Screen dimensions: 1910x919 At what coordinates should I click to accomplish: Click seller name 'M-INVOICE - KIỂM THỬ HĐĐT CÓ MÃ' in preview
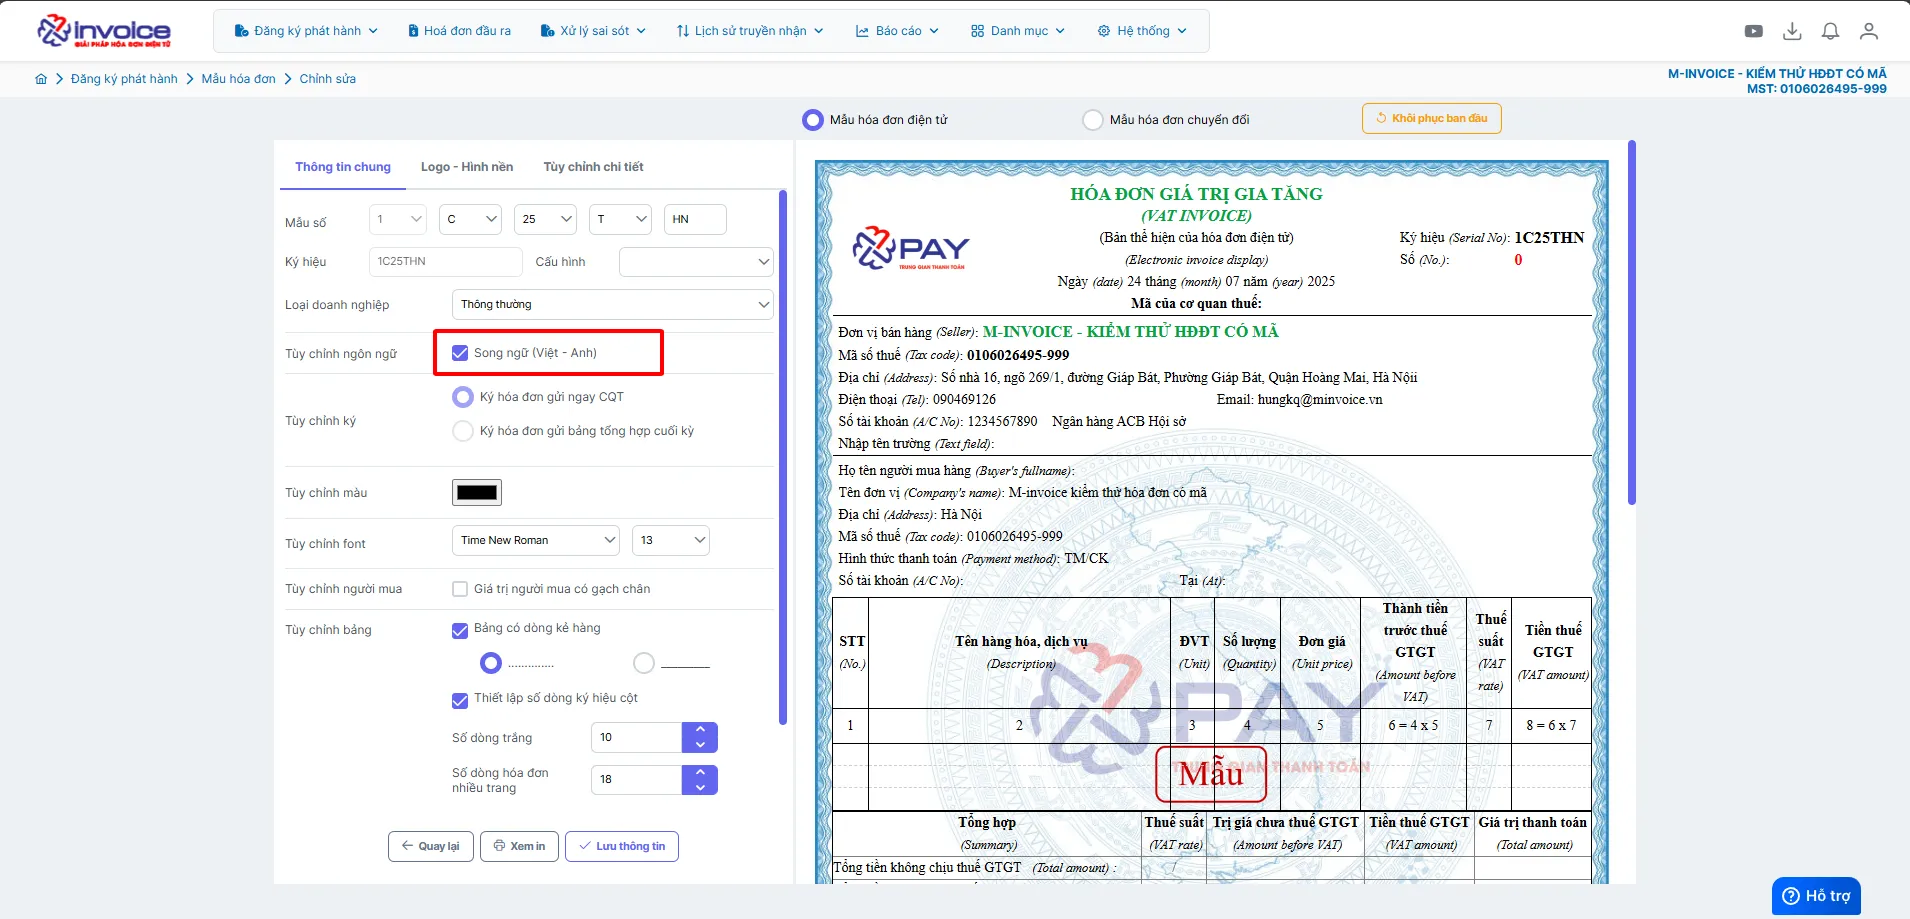[1130, 332]
